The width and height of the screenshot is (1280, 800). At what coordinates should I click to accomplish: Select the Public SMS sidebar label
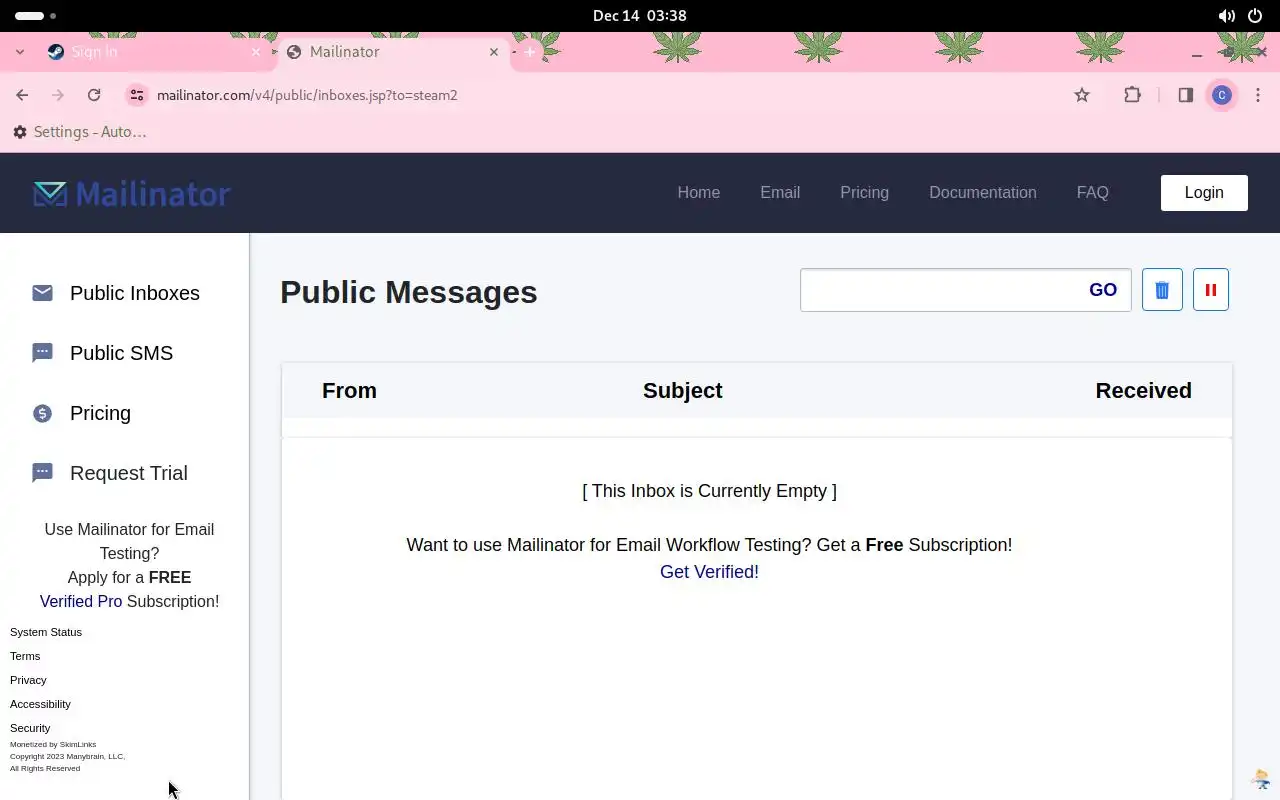point(121,353)
